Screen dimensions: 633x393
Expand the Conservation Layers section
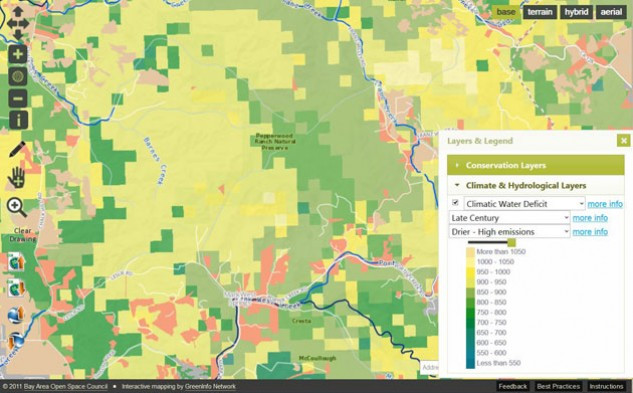(536, 165)
